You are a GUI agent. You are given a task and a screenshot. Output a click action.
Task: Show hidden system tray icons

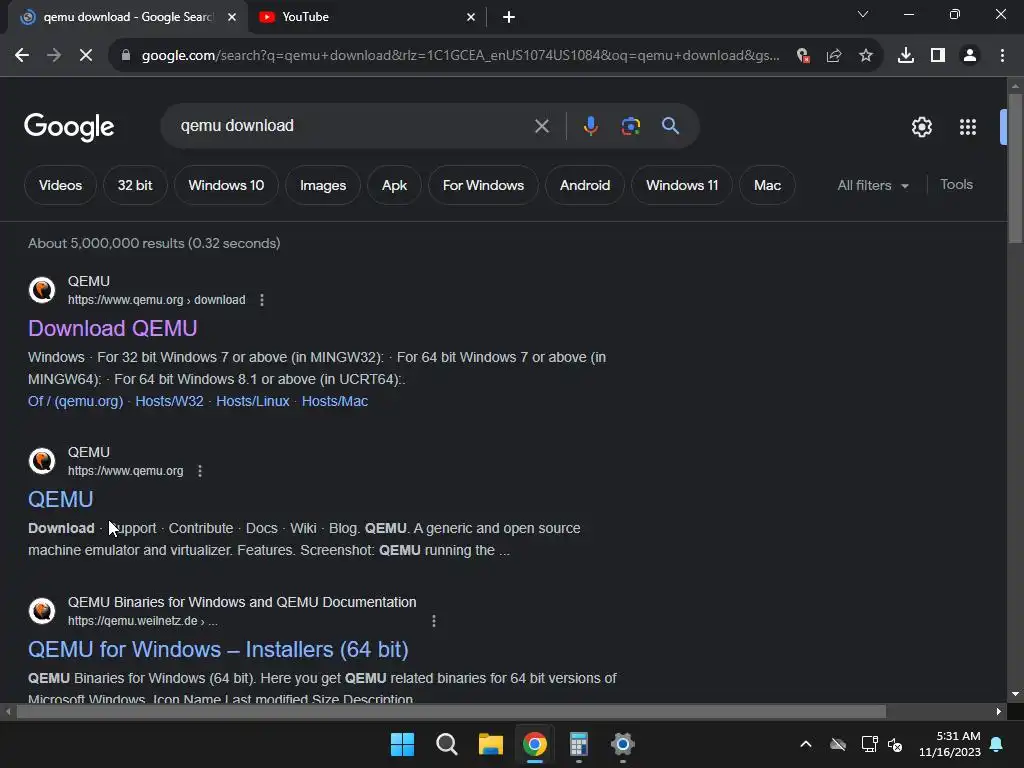click(x=806, y=744)
